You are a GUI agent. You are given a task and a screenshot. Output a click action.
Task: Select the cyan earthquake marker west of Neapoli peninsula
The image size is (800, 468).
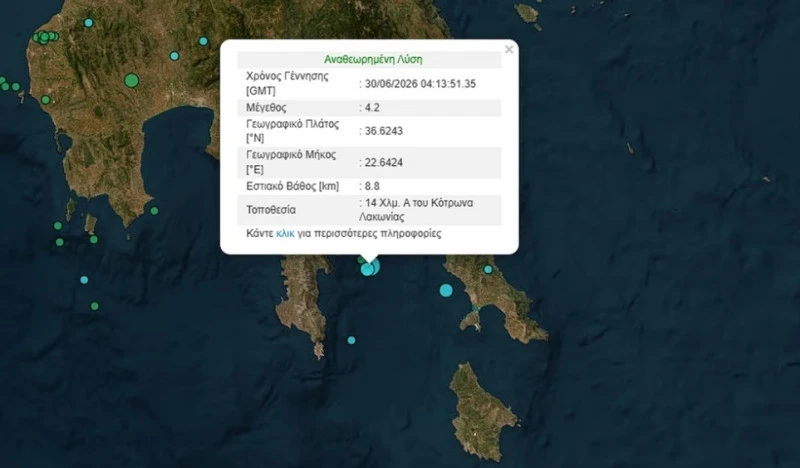[446, 290]
